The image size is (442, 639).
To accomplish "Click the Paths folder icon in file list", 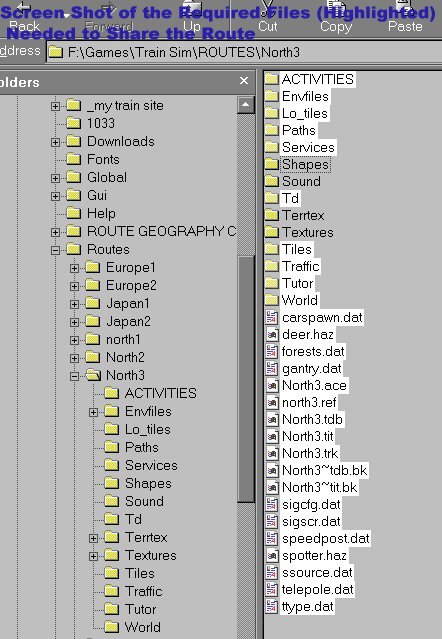I will (x=271, y=130).
